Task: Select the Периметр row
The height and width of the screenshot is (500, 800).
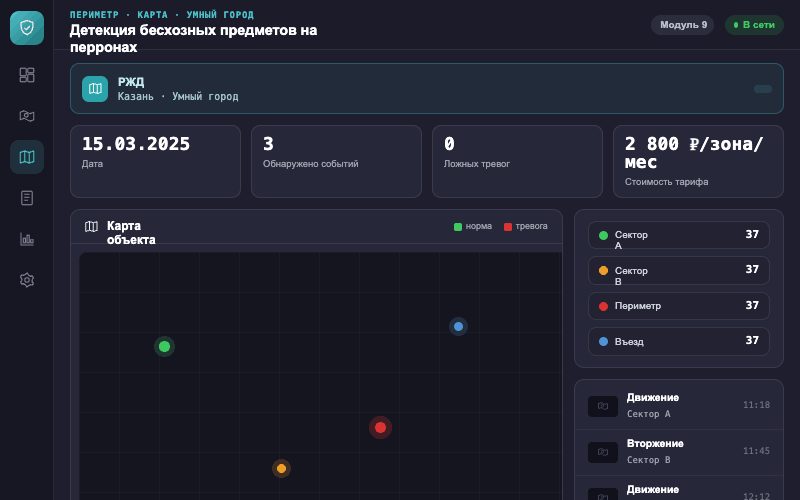Action: (x=679, y=306)
